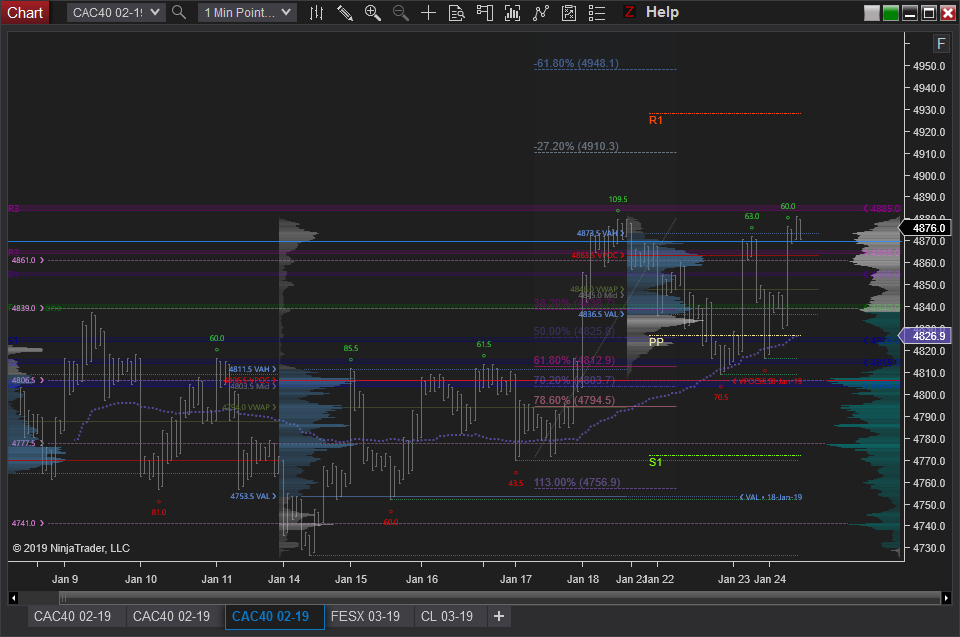Click the 4836.5 VAL label
Image resolution: width=960 pixels, height=637 pixels.
(601, 314)
